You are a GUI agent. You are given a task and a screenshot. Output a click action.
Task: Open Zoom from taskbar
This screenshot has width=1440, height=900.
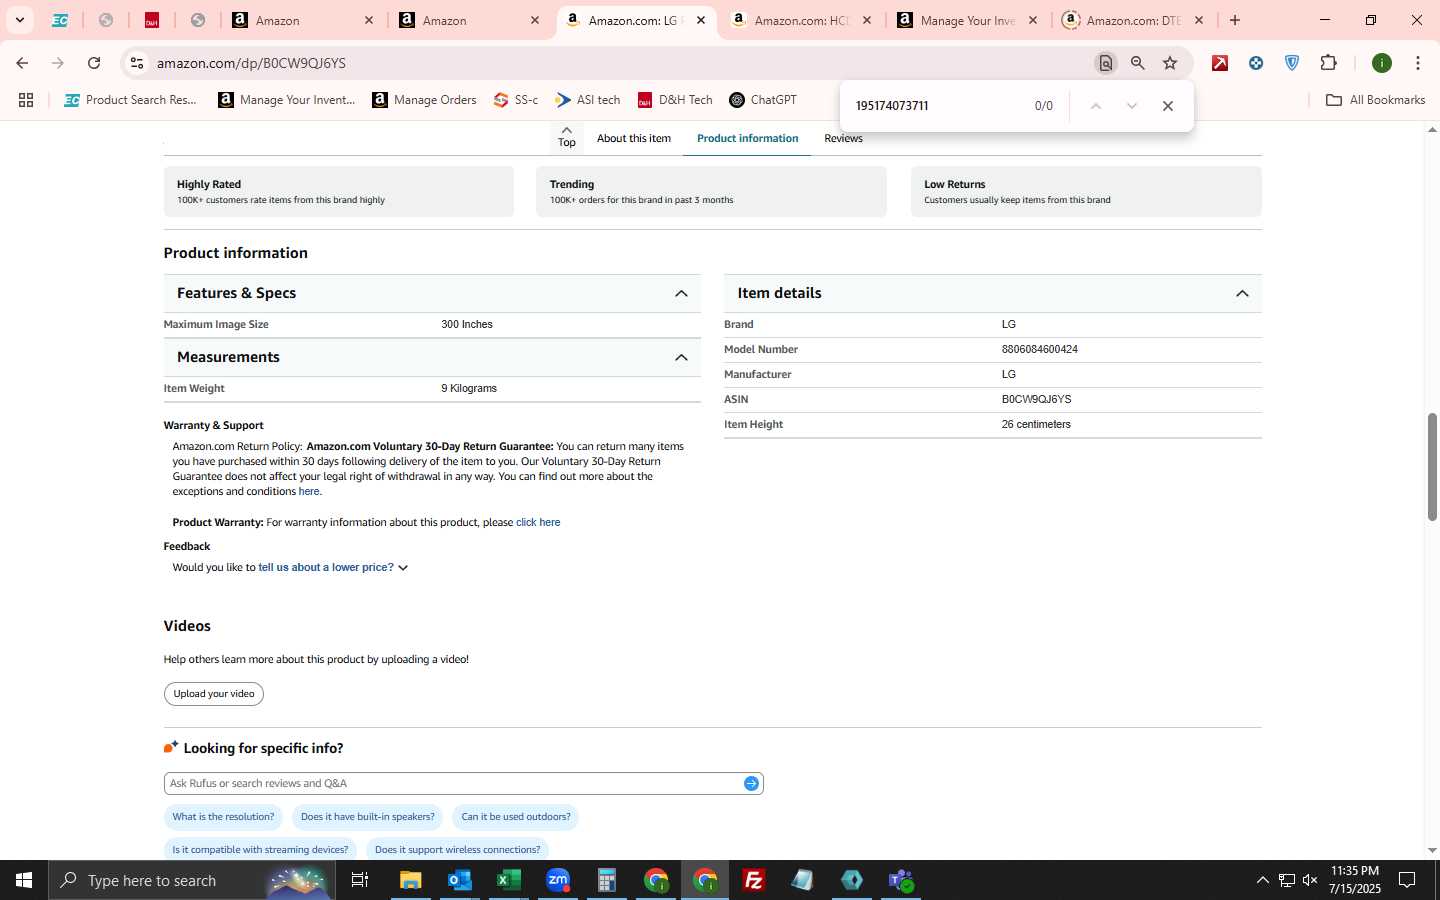(x=557, y=880)
